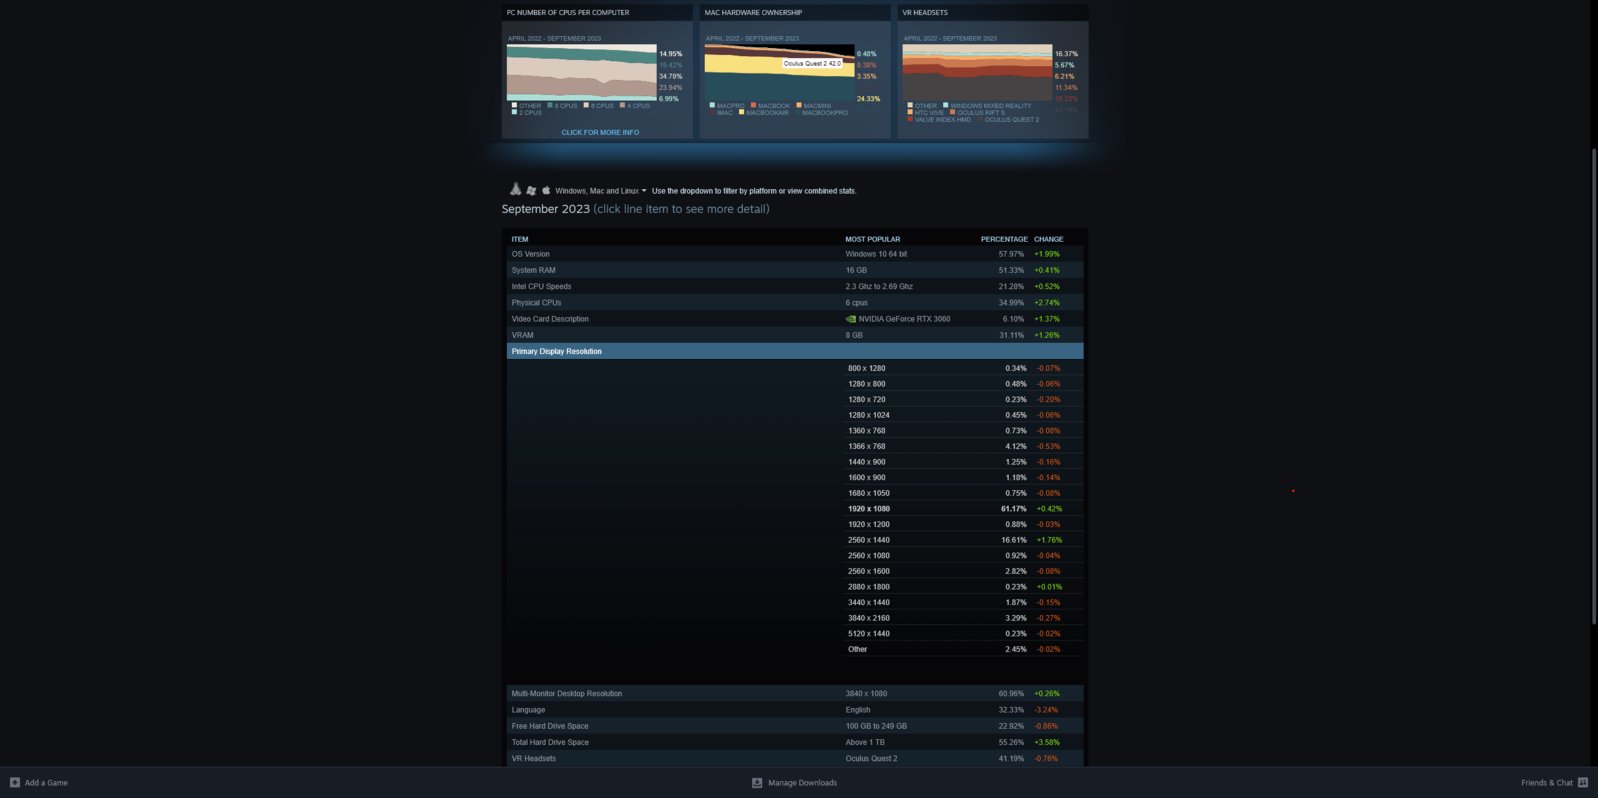Expand the VRAM row

point(795,335)
